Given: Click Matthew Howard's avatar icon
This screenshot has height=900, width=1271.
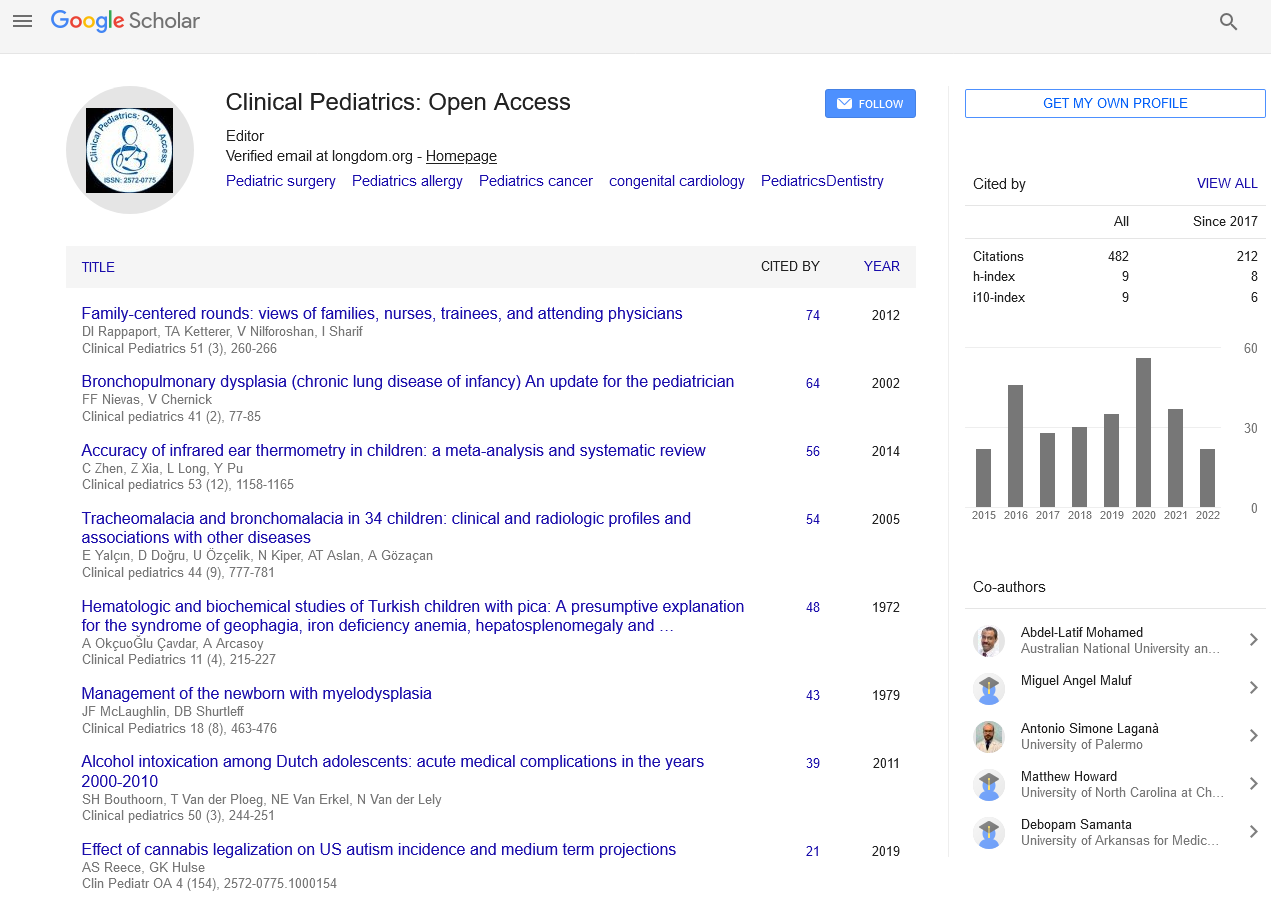Looking at the screenshot, I should click(x=989, y=785).
